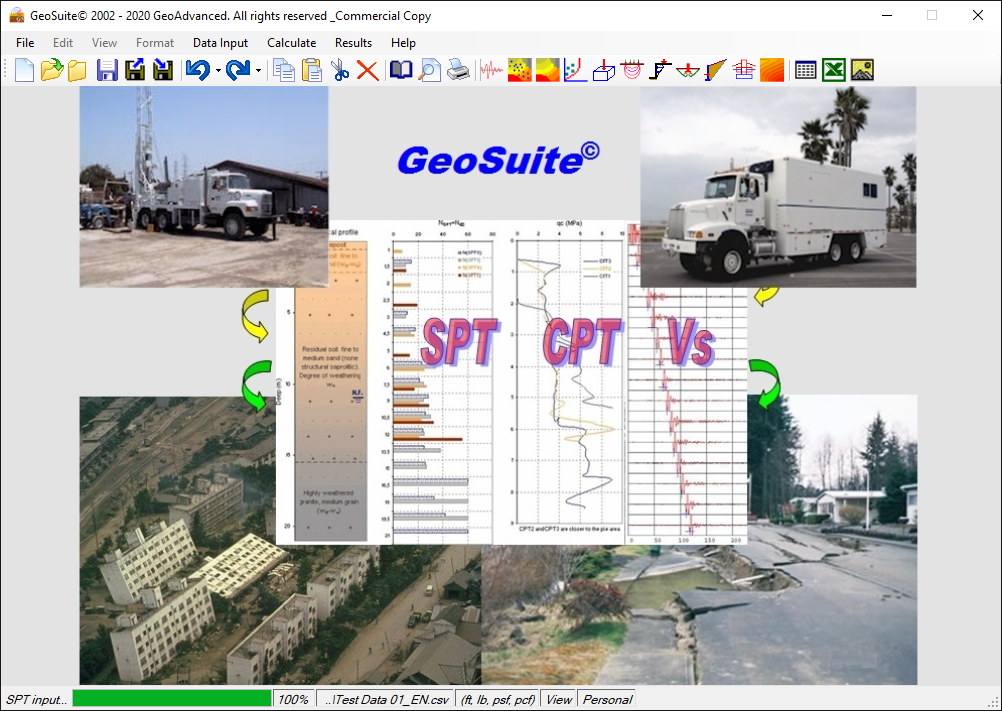1002x711 pixels.
Task: Minimize the GeoSuite window
Action: pyautogui.click(x=887, y=15)
